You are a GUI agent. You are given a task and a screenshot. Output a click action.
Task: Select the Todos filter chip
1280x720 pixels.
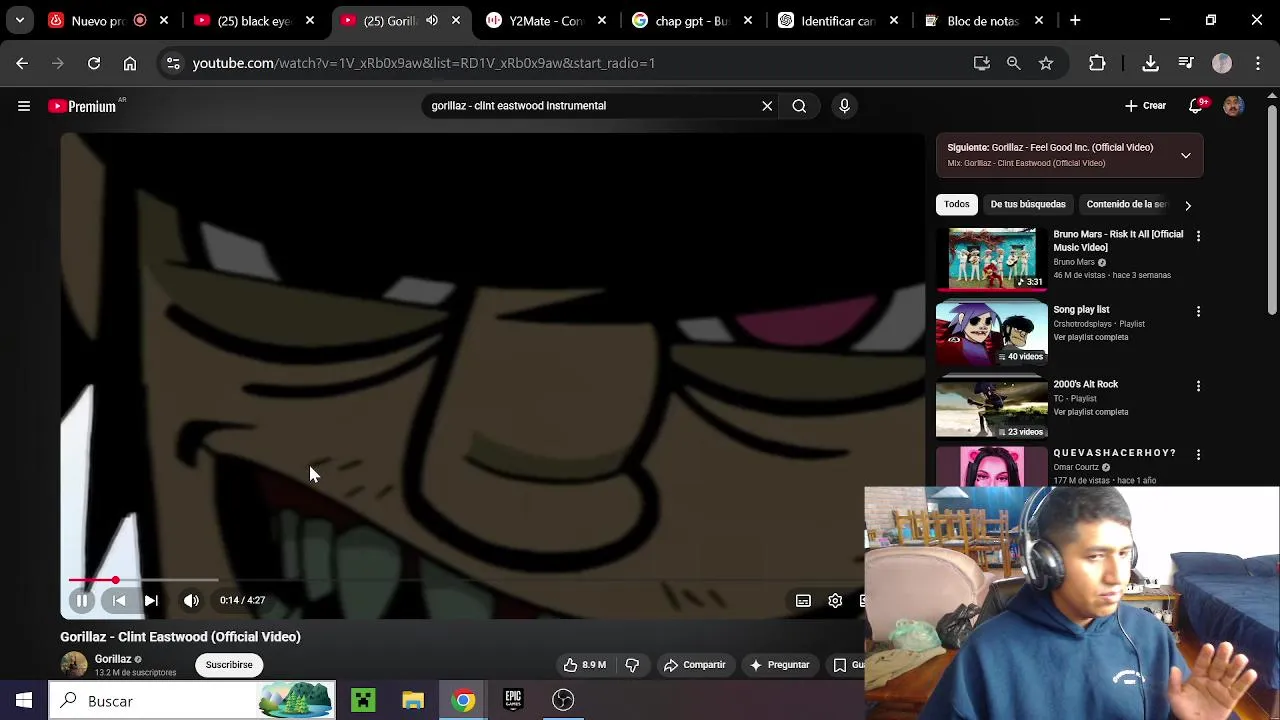tap(957, 204)
